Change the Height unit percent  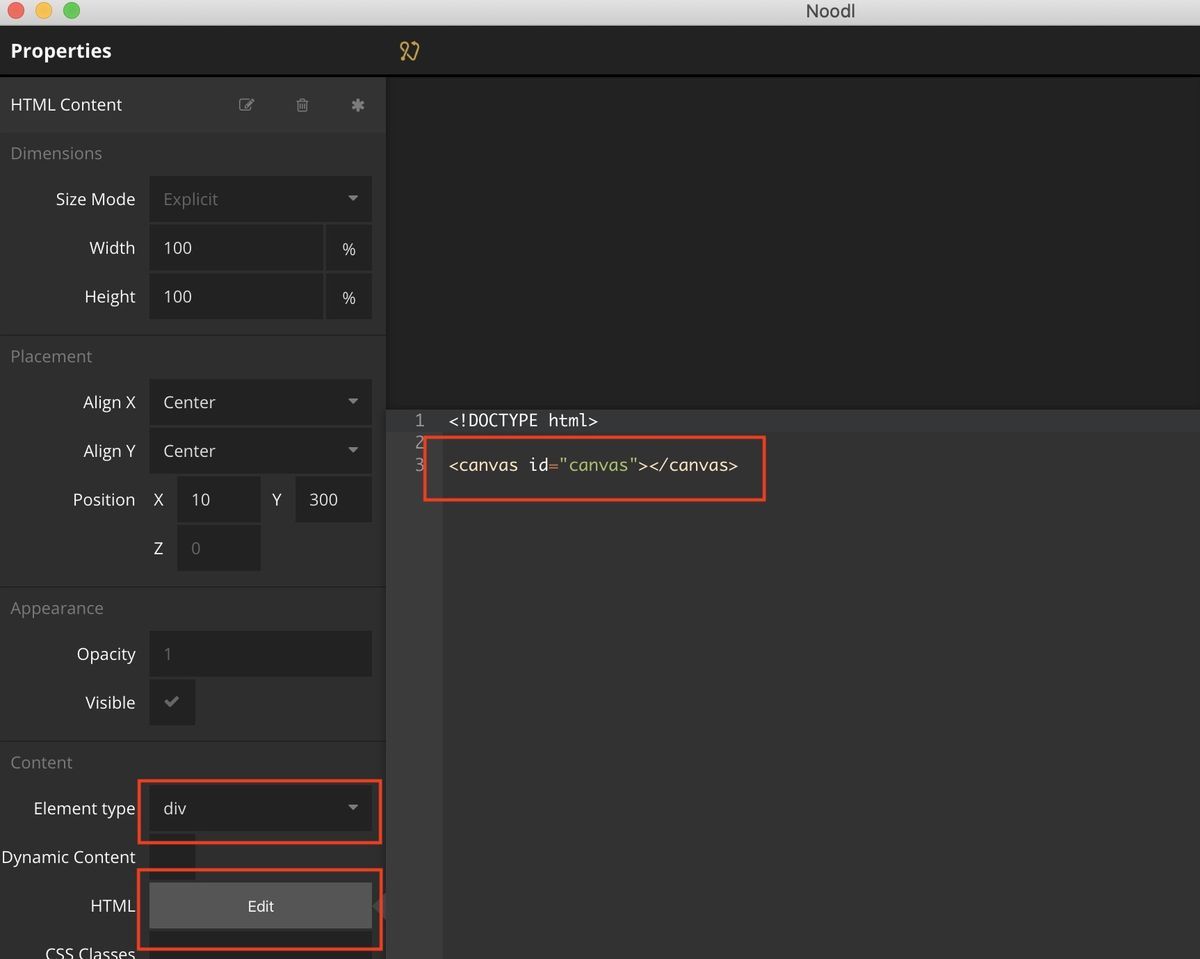[x=349, y=297]
